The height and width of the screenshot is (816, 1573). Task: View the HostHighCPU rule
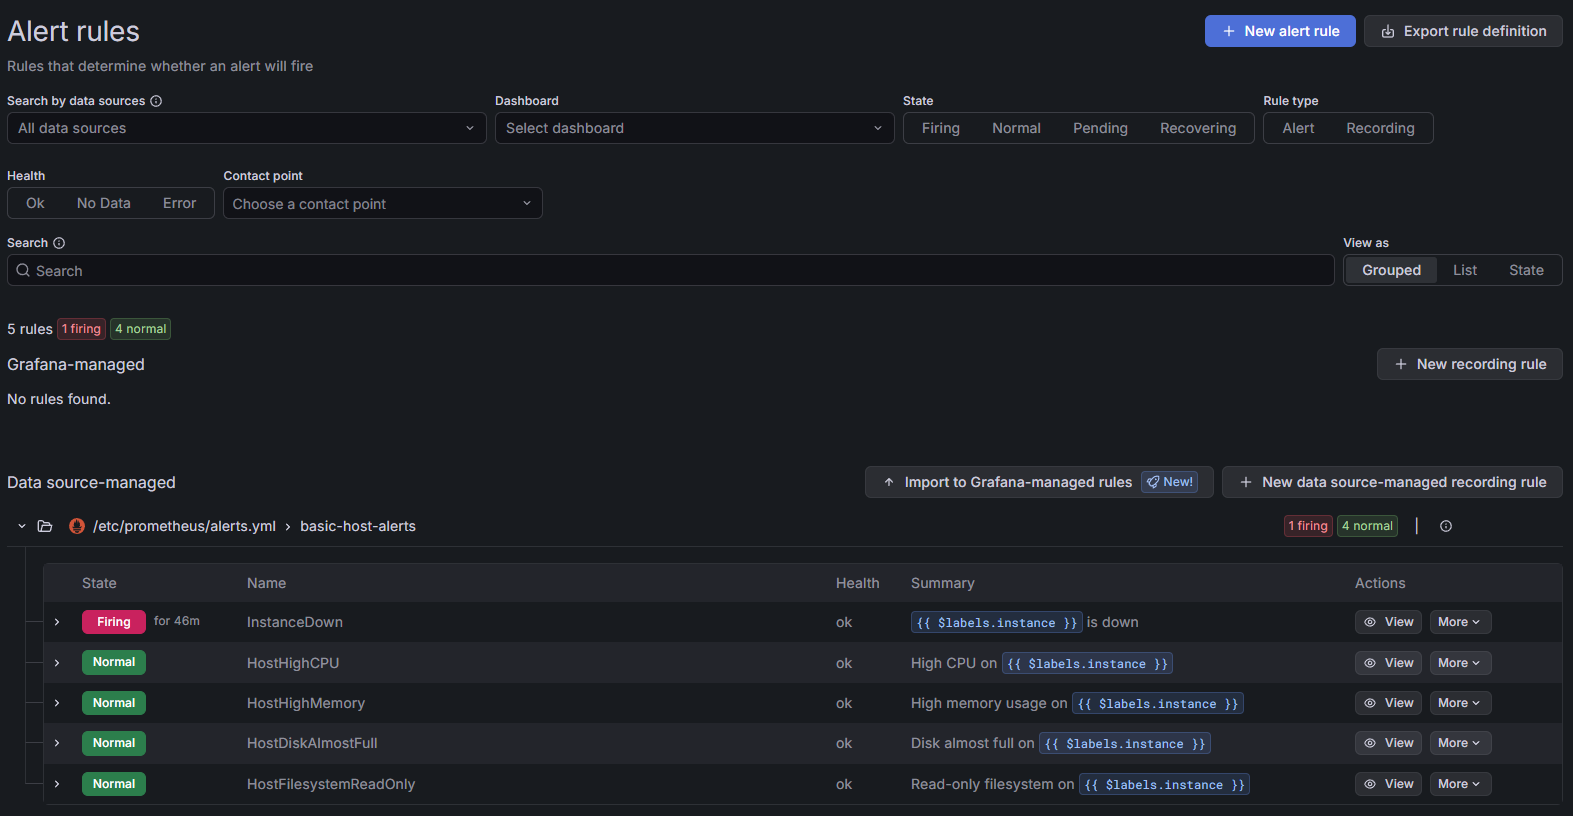pos(1388,663)
